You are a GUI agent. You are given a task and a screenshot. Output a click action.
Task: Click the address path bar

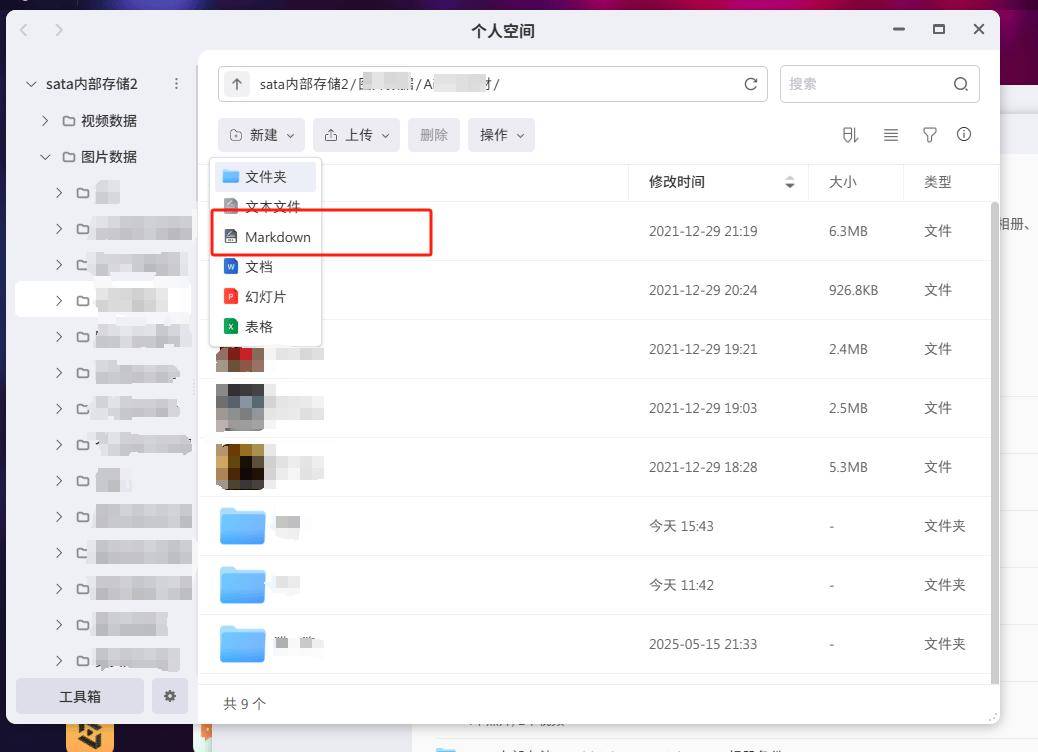click(x=493, y=84)
